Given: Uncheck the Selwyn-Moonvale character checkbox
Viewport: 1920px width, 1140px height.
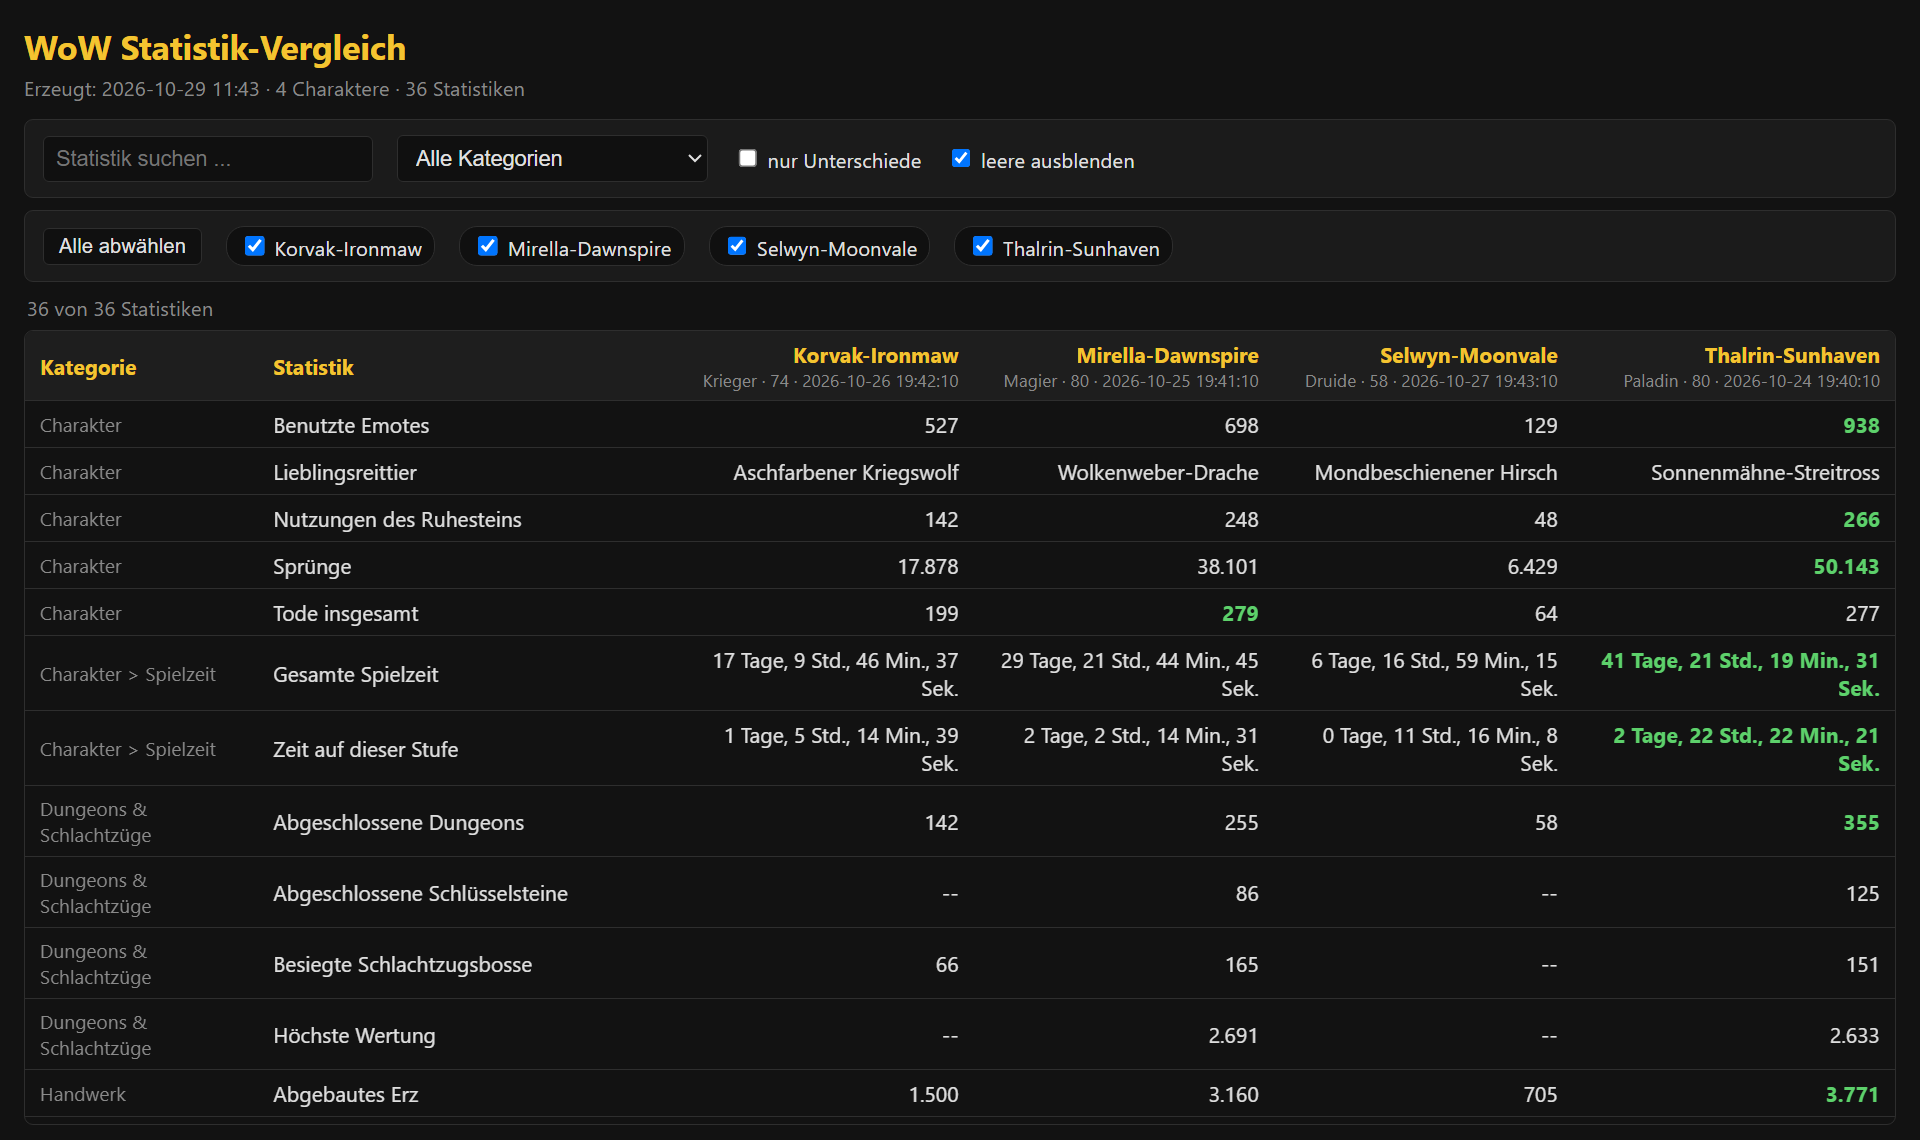Looking at the screenshot, I should [737, 246].
